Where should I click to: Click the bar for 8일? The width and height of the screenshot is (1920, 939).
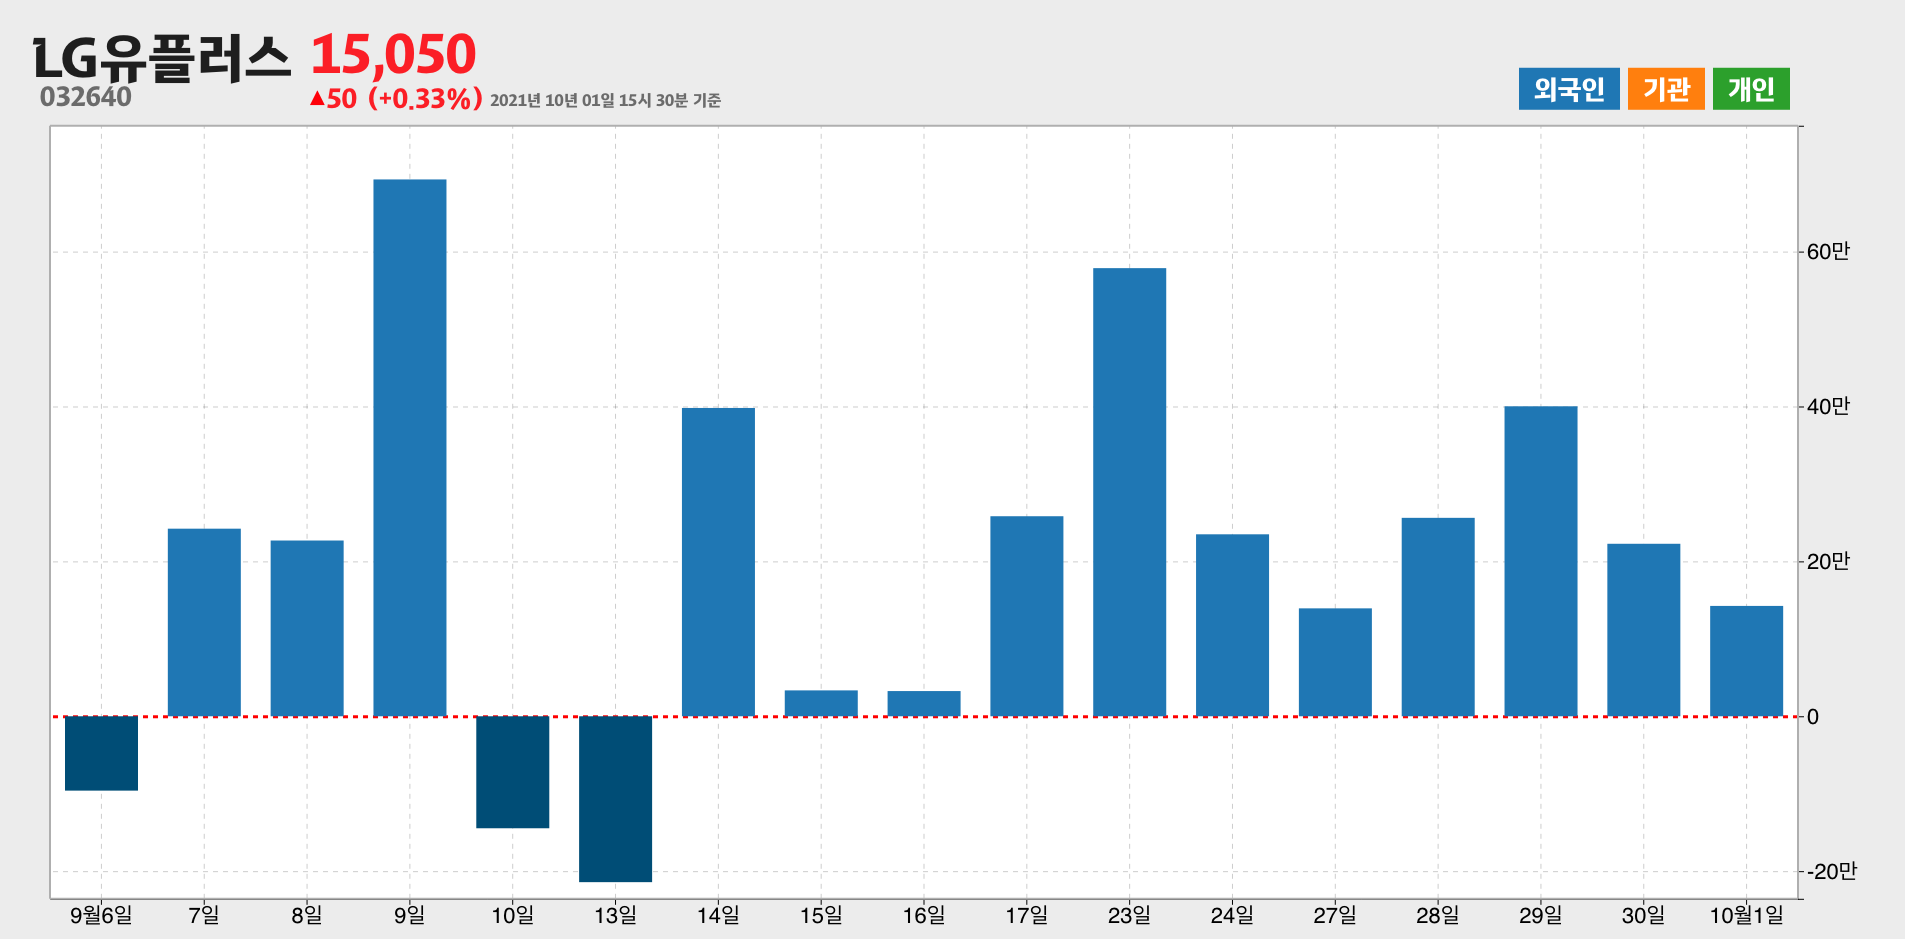307,628
